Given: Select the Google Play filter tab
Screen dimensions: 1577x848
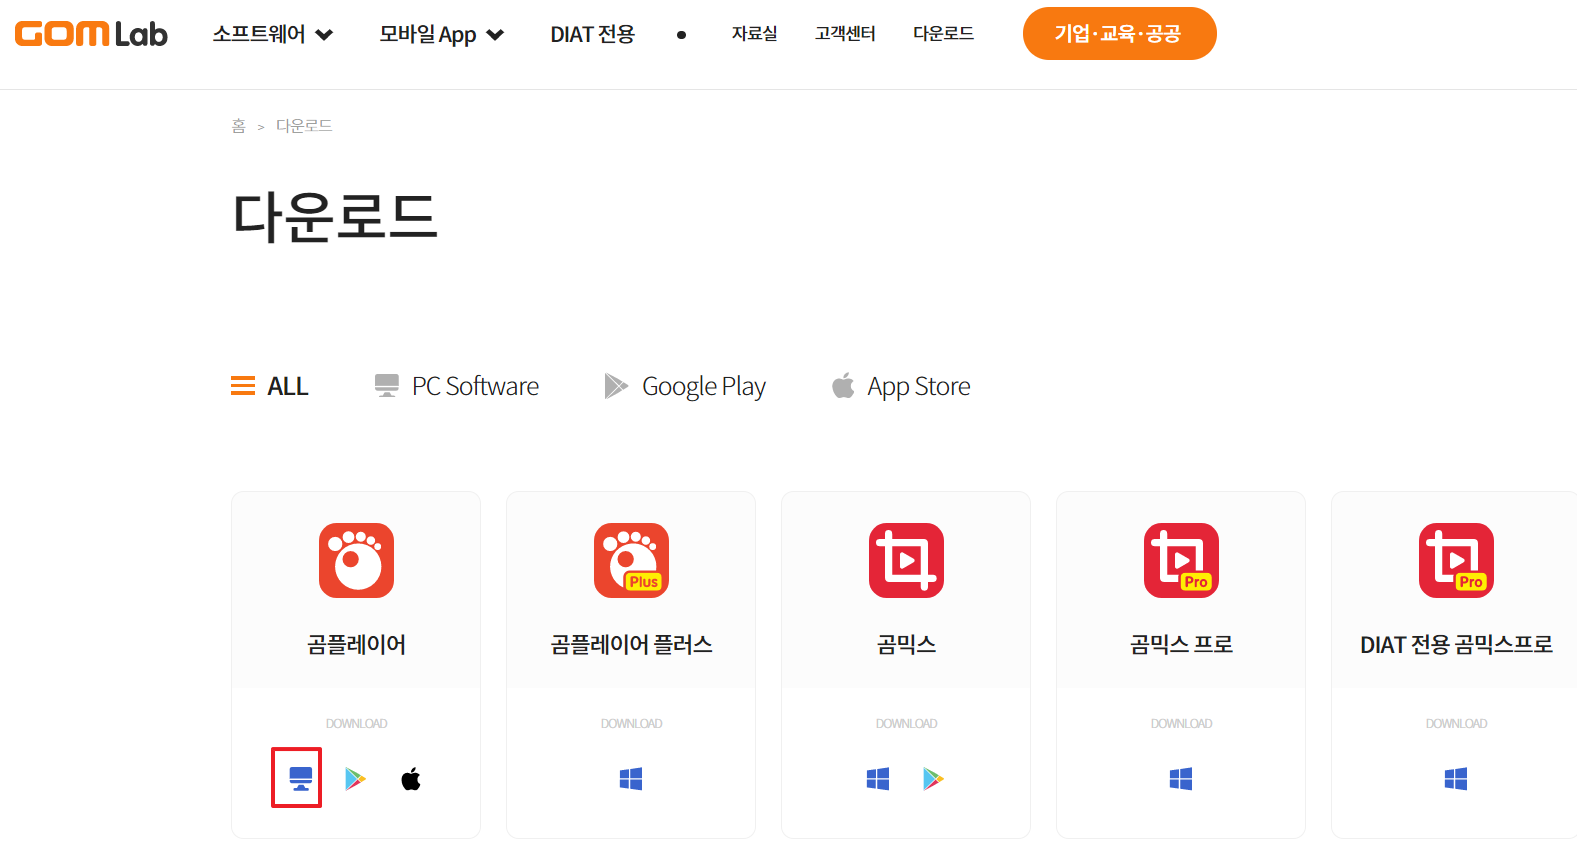Looking at the screenshot, I should pos(685,386).
